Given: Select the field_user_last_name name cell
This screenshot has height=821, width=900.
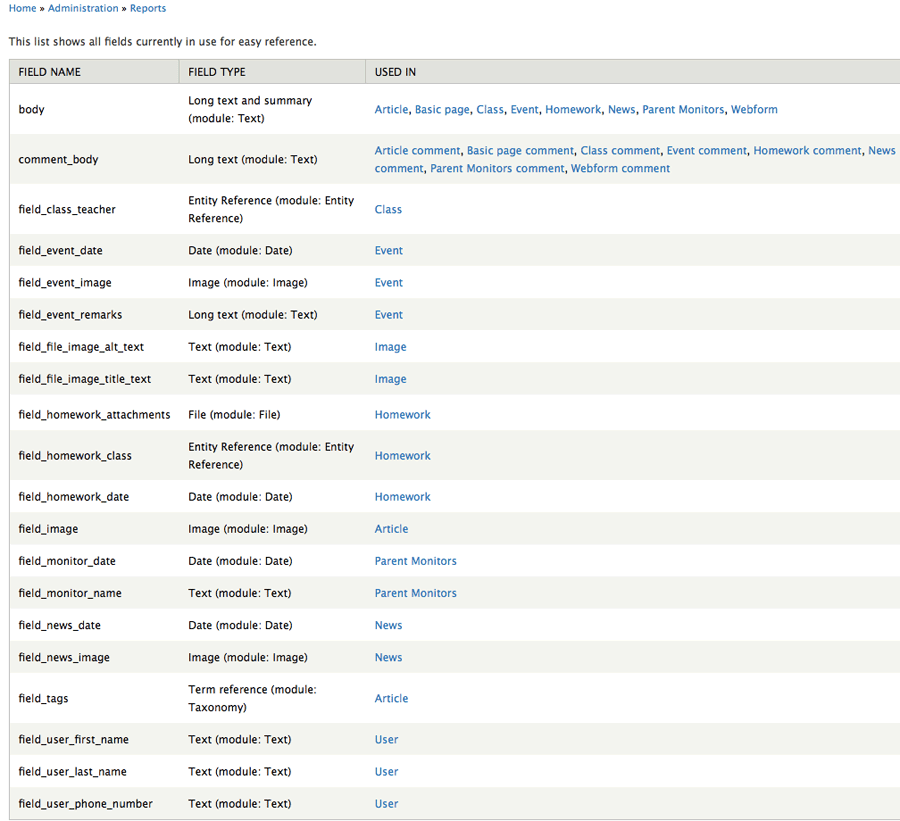Looking at the screenshot, I should click(x=94, y=772).
